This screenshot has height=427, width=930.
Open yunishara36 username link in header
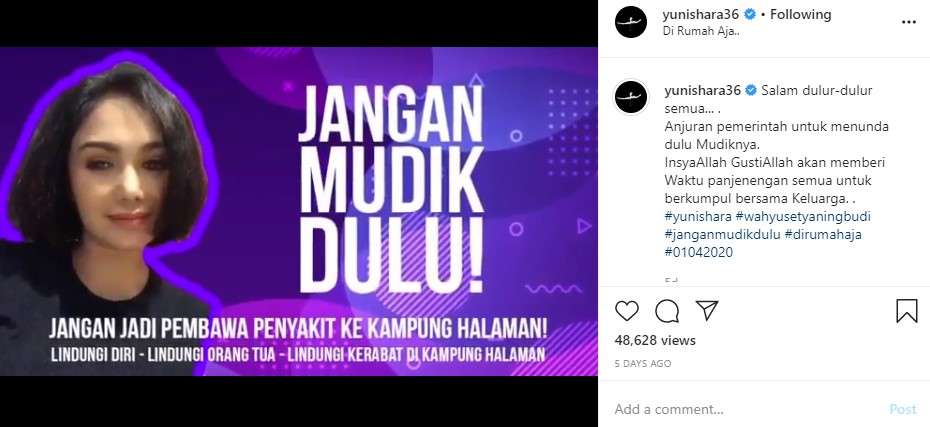click(700, 14)
